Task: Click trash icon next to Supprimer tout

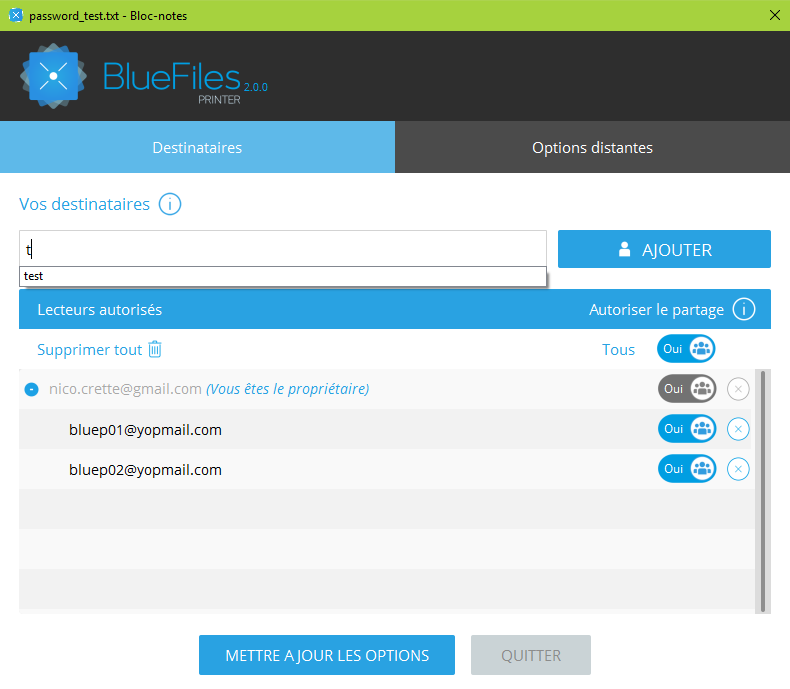Action: (155, 349)
